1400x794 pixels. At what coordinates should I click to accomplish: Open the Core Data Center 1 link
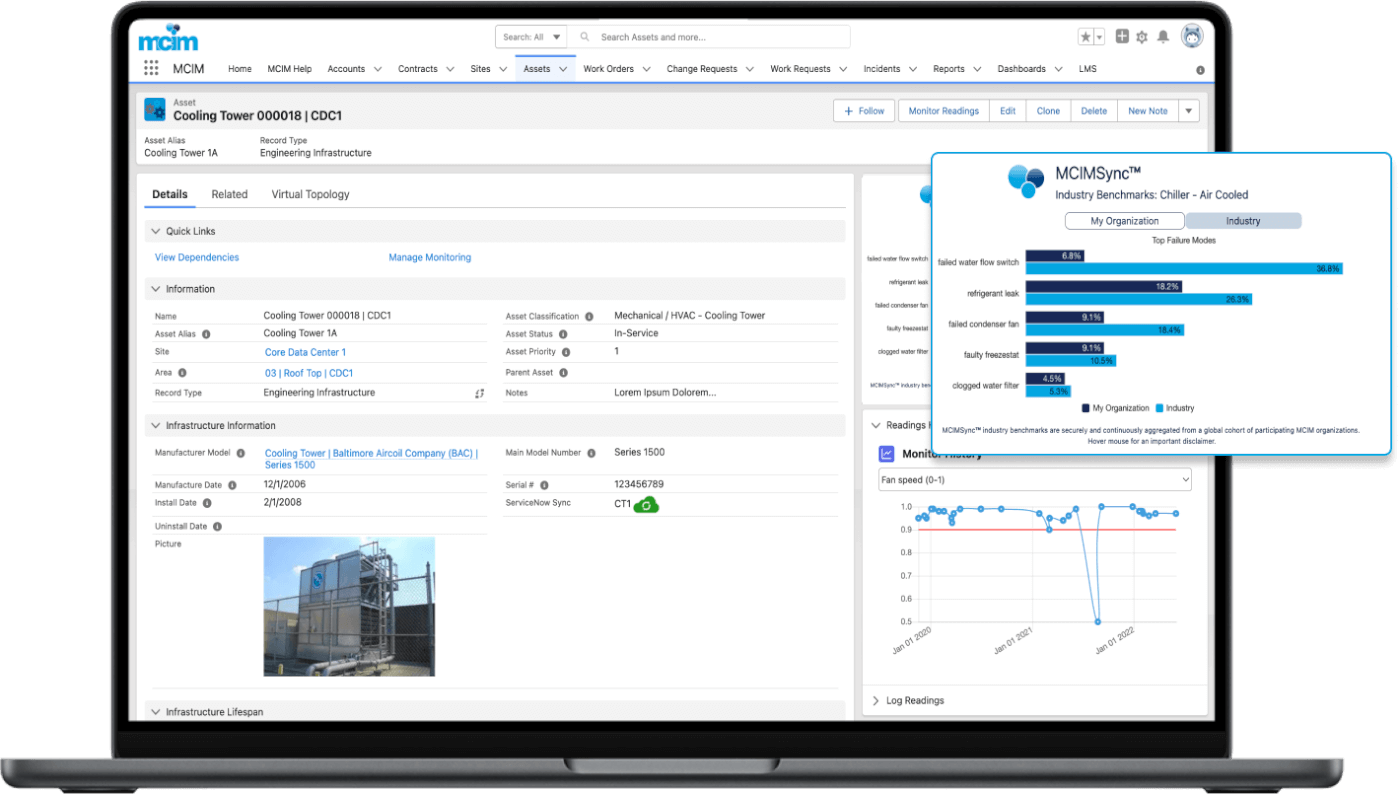coord(305,352)
